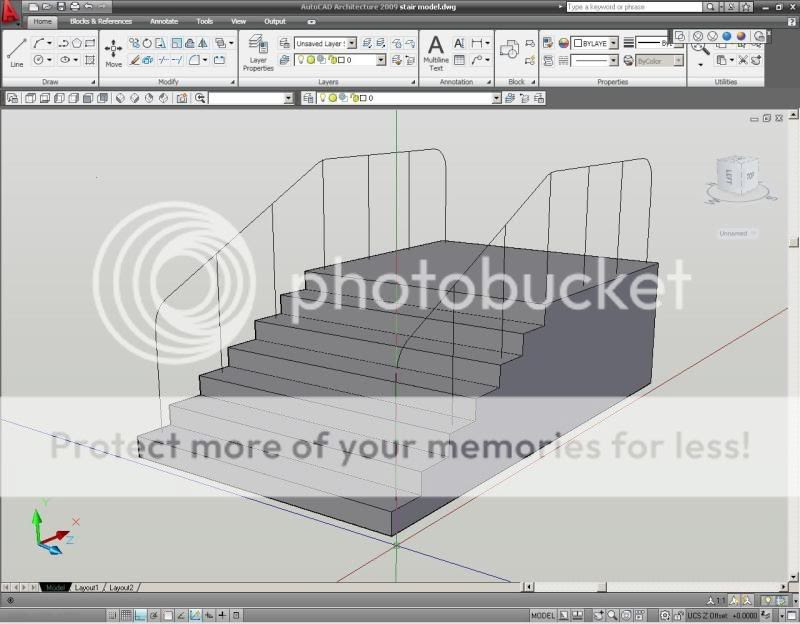Expand the Modify panel arrow
This screenshot has width=800, height=624.
tap(233, 82)
